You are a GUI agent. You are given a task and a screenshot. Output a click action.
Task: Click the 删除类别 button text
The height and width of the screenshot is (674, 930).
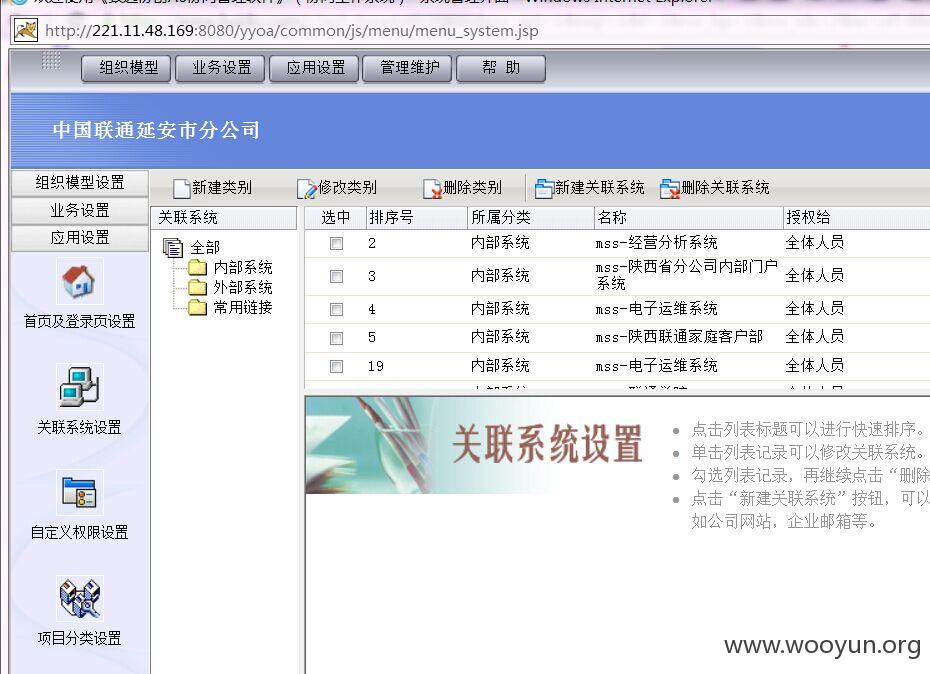pyautogui.click(x=473, y=188)
